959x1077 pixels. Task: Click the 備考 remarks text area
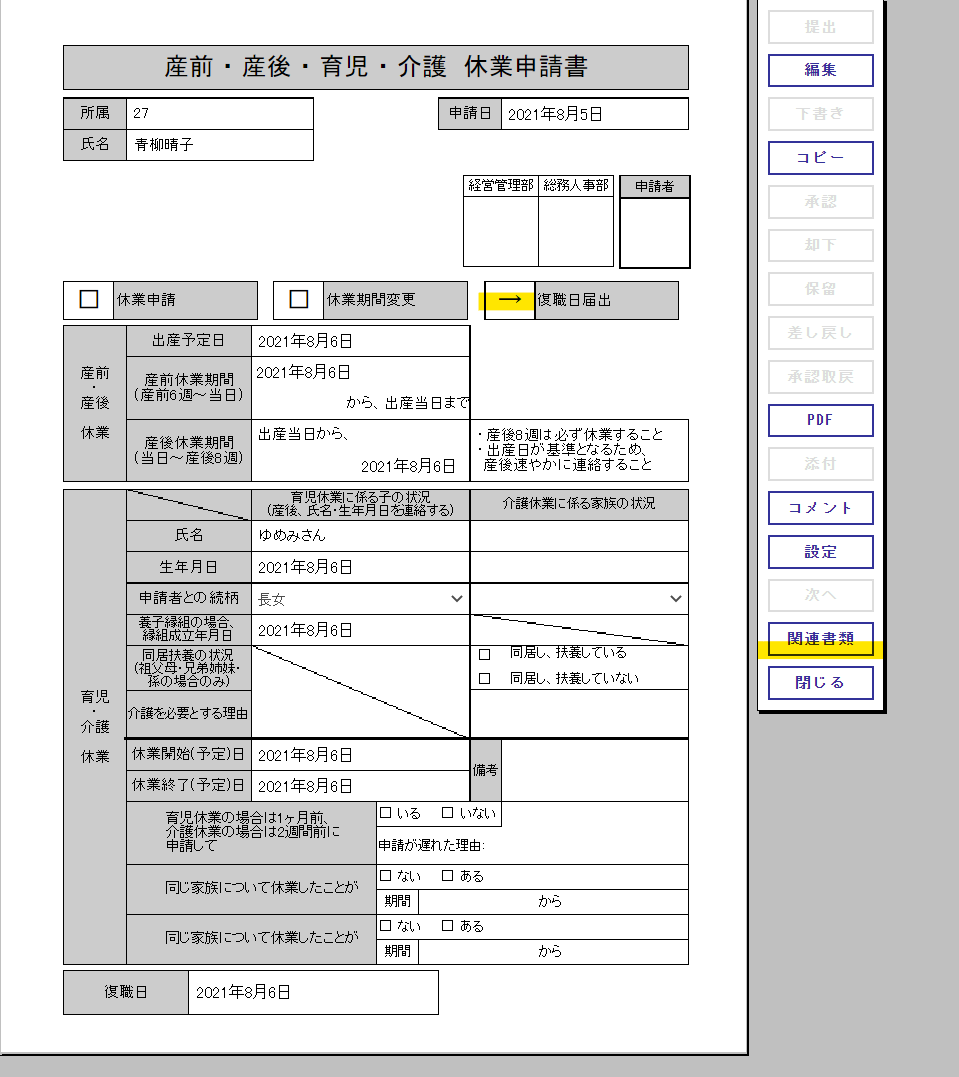pos(594,770)
